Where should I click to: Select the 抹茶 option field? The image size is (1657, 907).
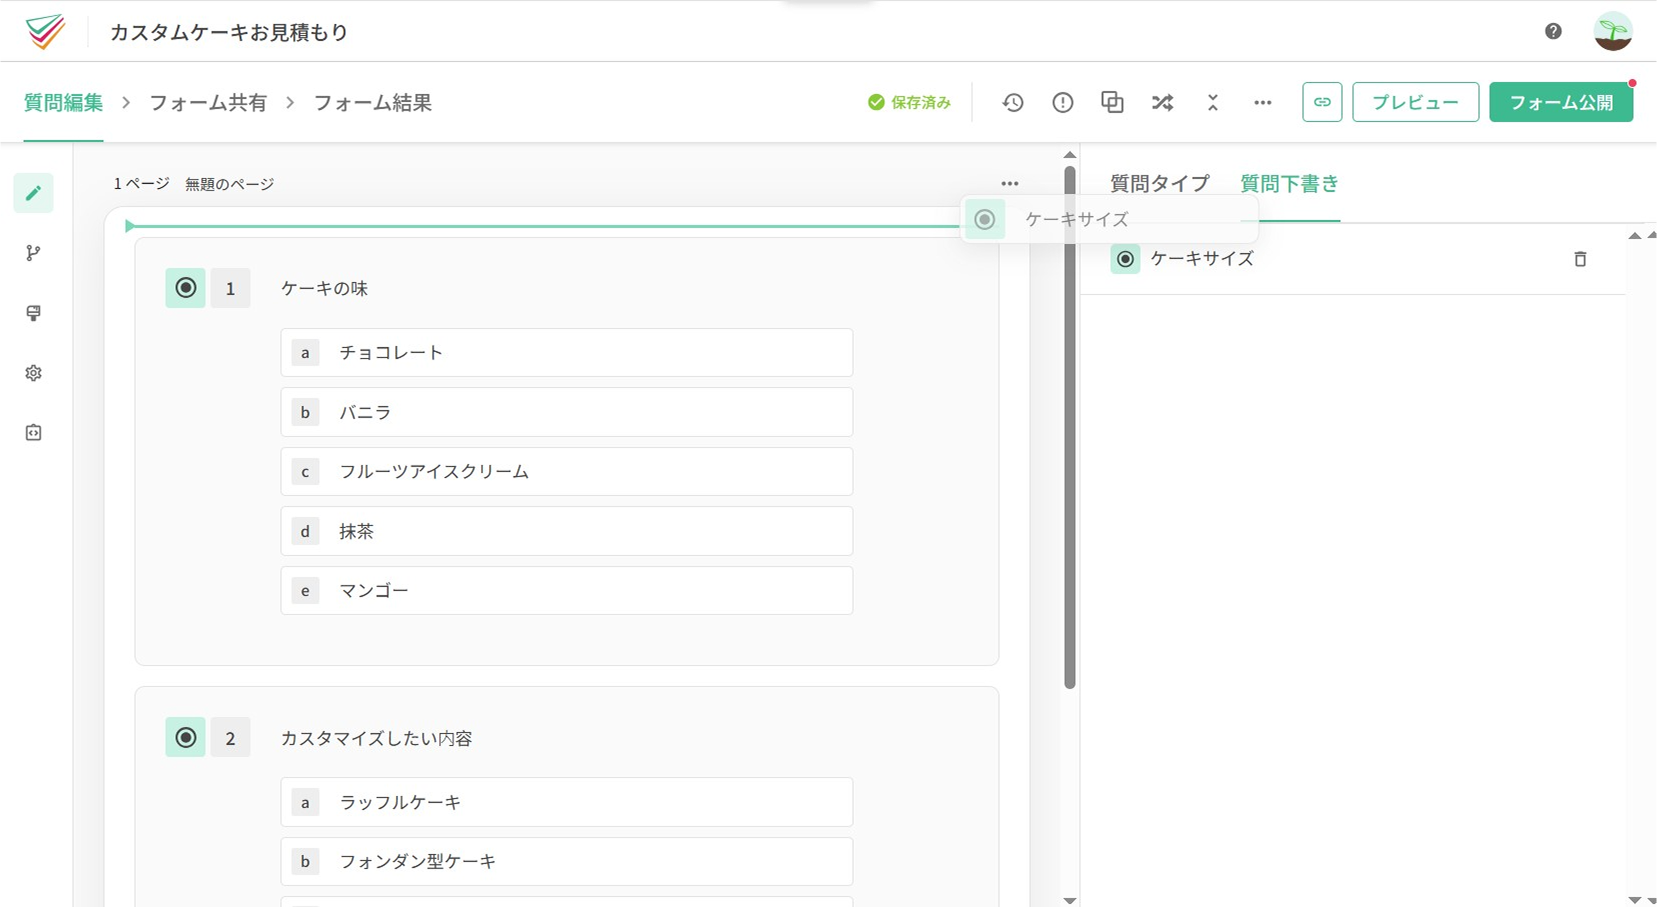click(x=567, y=531)
